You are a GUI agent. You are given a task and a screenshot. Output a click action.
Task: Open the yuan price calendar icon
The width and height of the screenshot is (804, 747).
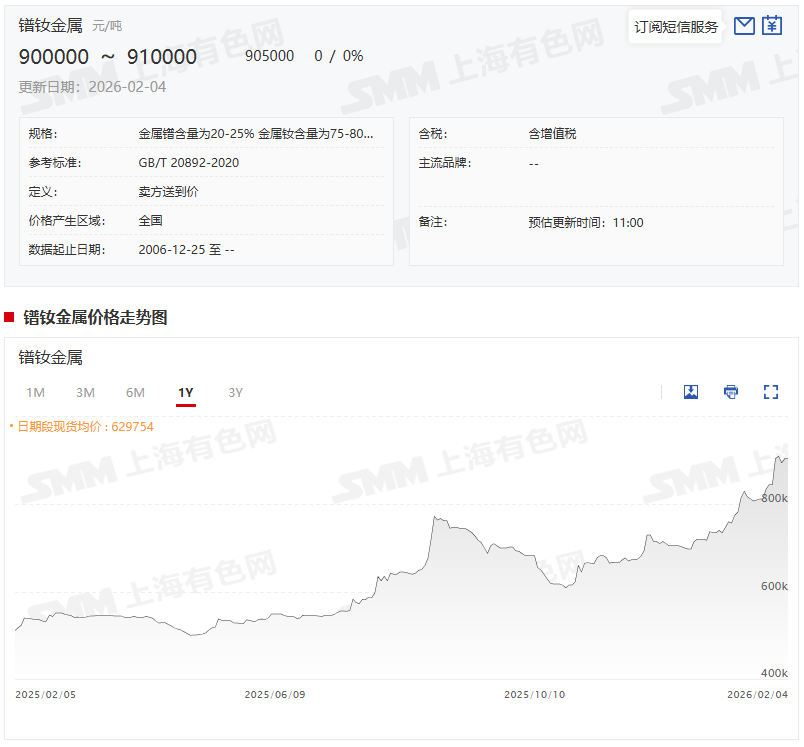pos(772,26)
